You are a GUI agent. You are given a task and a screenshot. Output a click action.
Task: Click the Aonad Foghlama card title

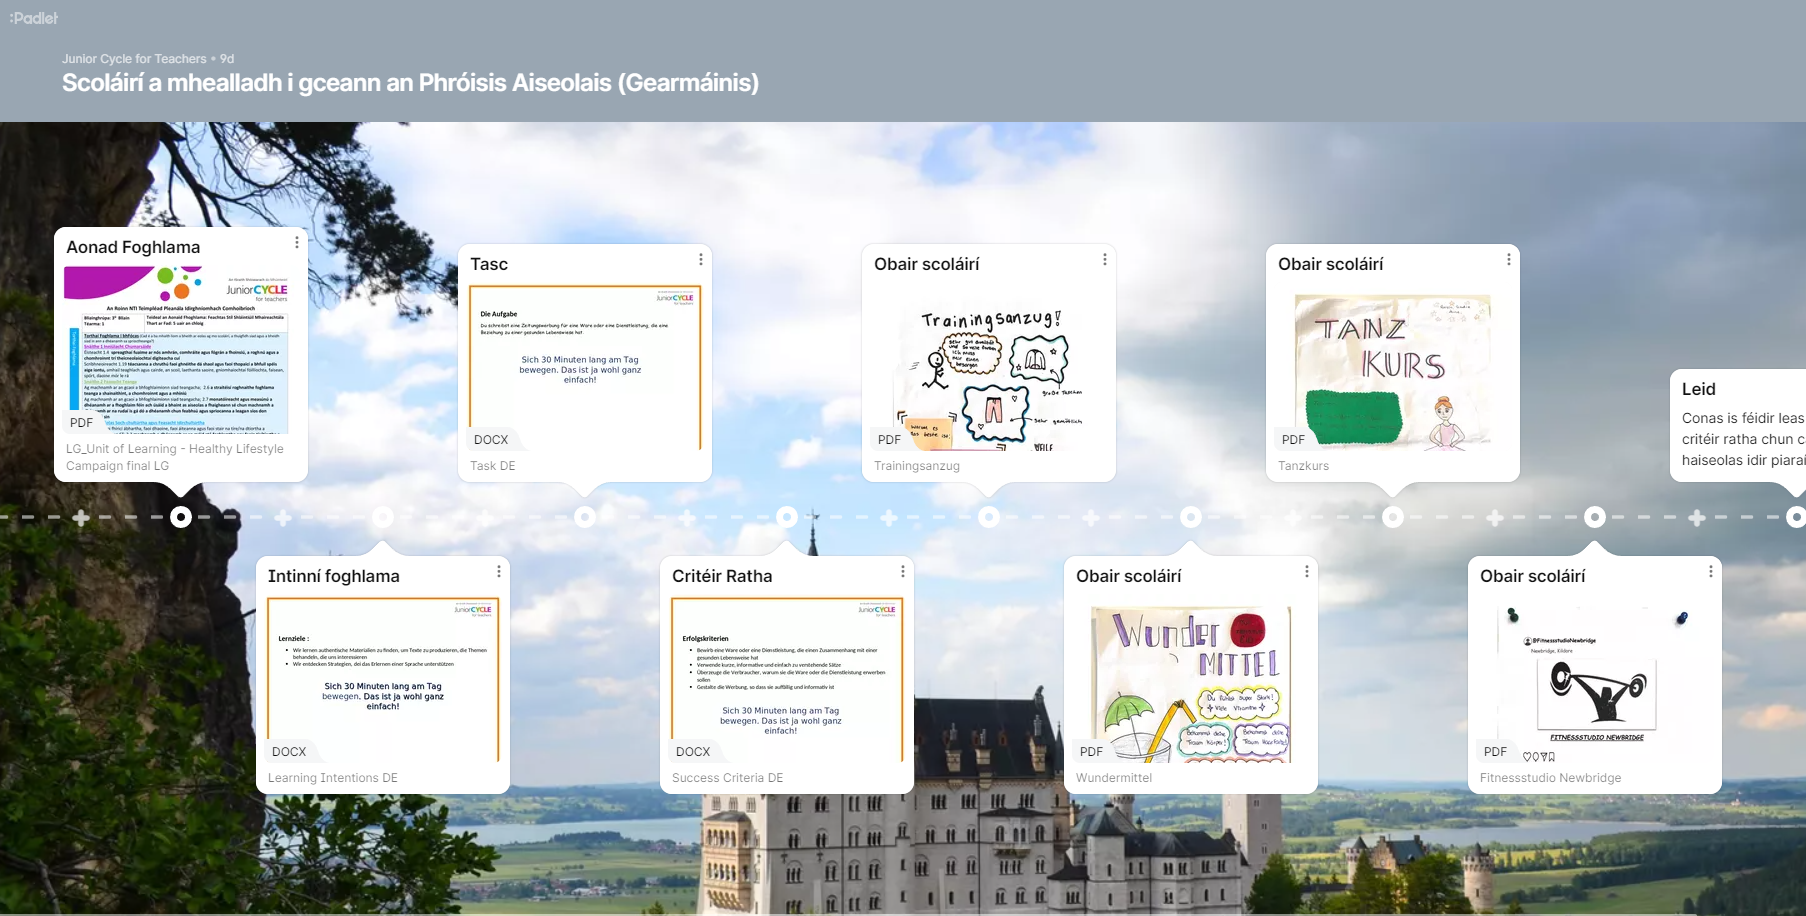coord(133,247)
